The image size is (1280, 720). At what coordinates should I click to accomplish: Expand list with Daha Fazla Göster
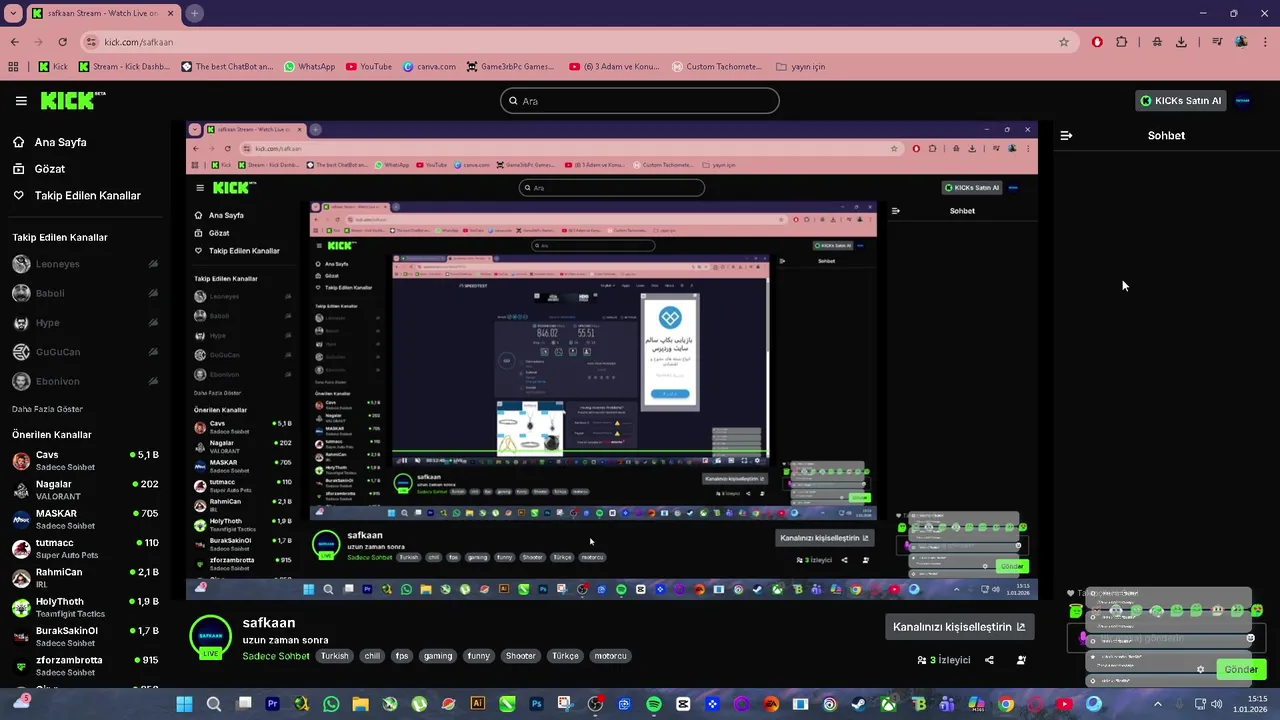(x=47, y=409)
